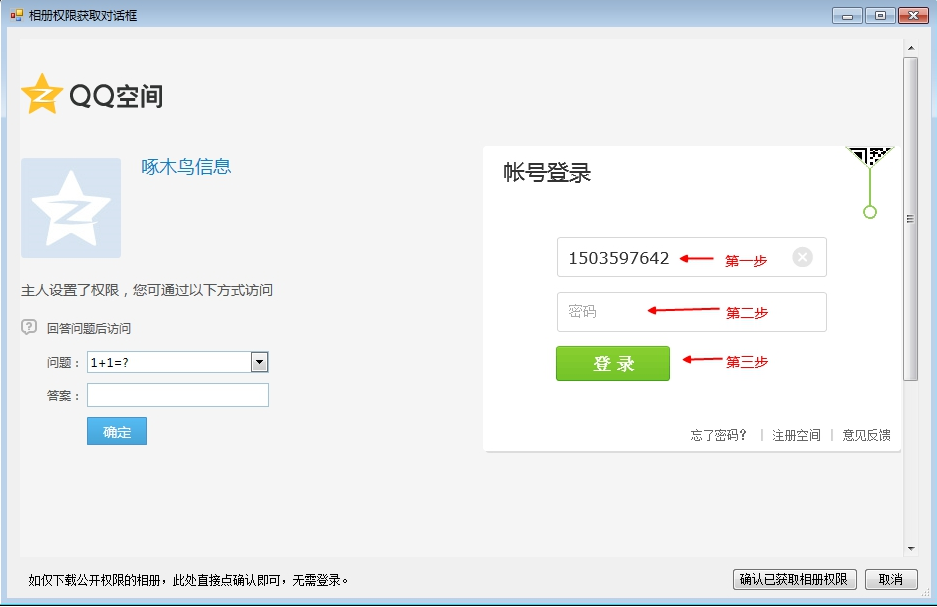Open the 注册空间 link

[796, 435]
